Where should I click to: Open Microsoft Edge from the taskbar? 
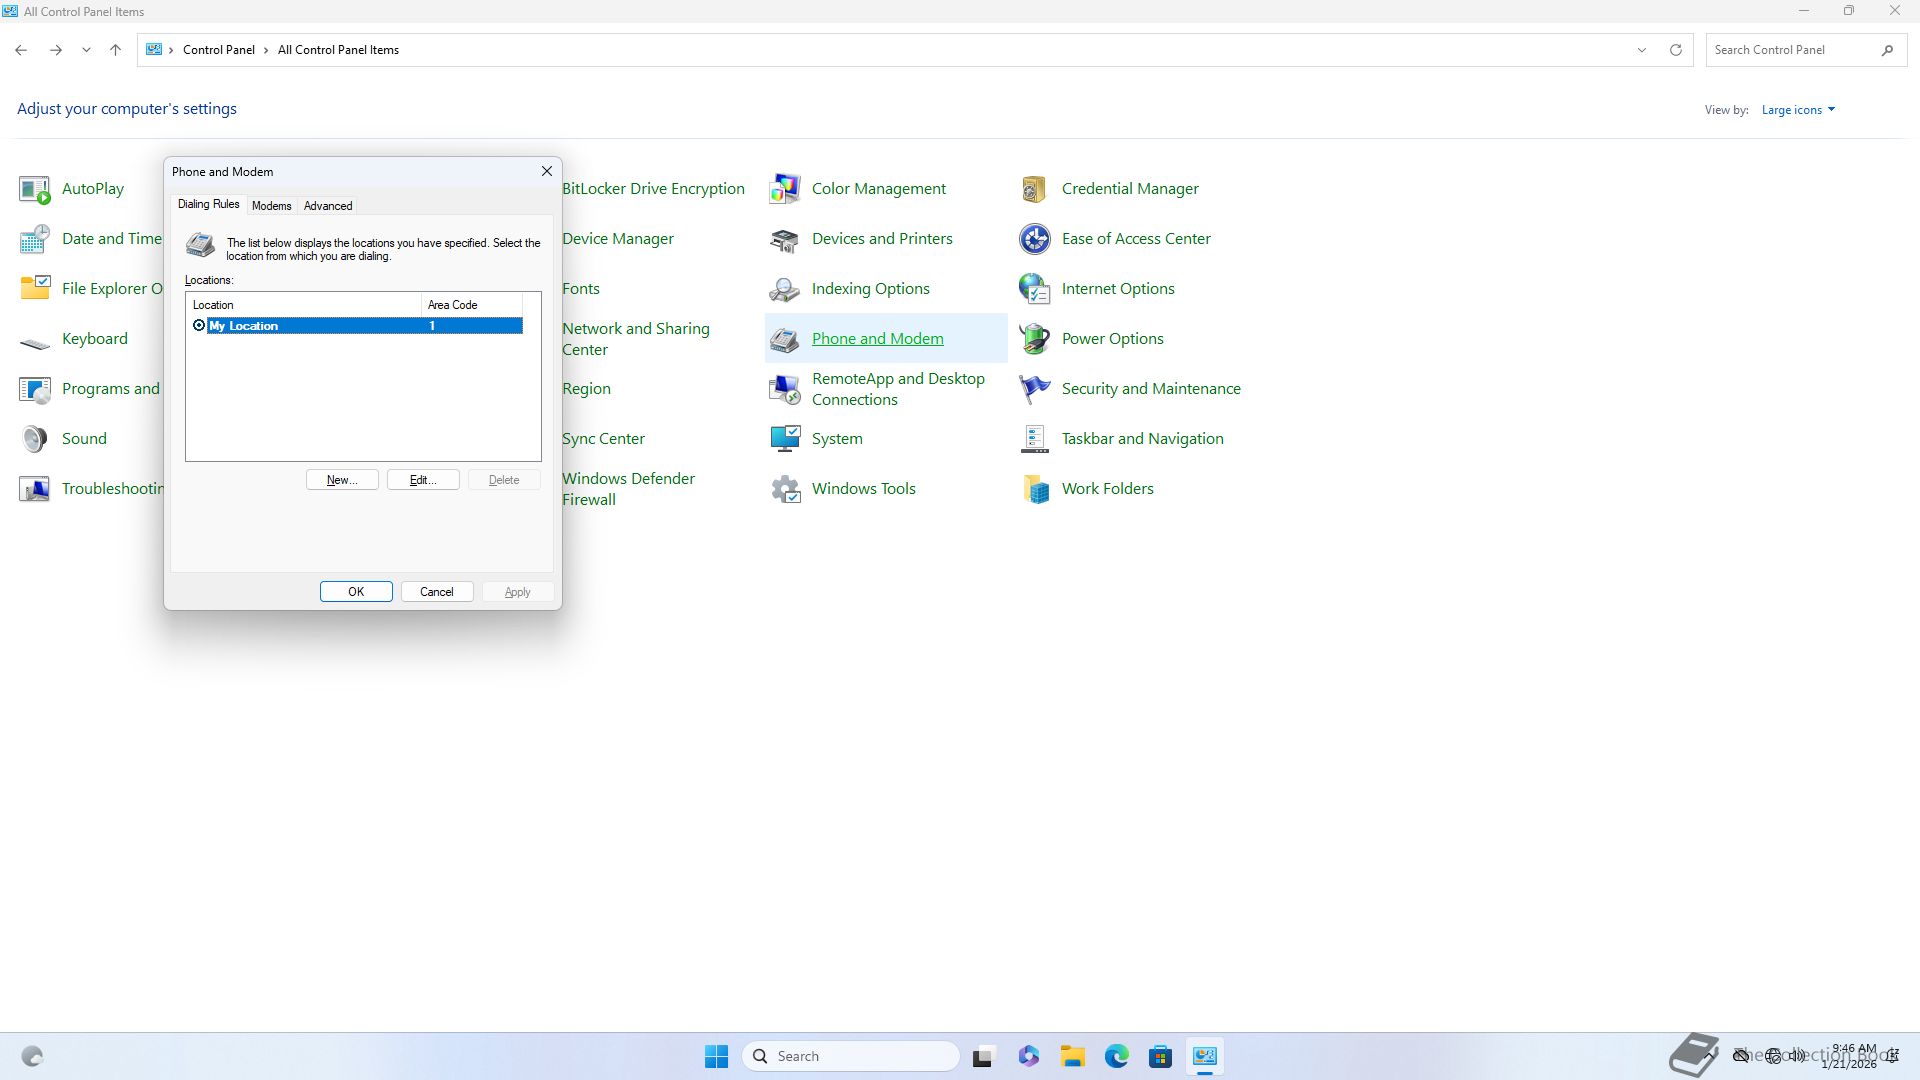[1116, 1056]
